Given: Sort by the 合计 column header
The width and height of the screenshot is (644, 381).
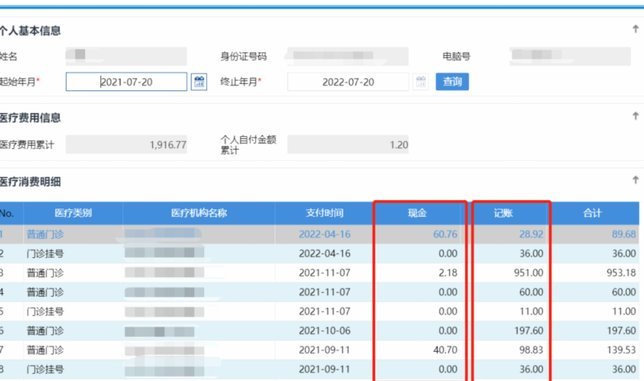Looking at the screenshot, I should point(592,213).
